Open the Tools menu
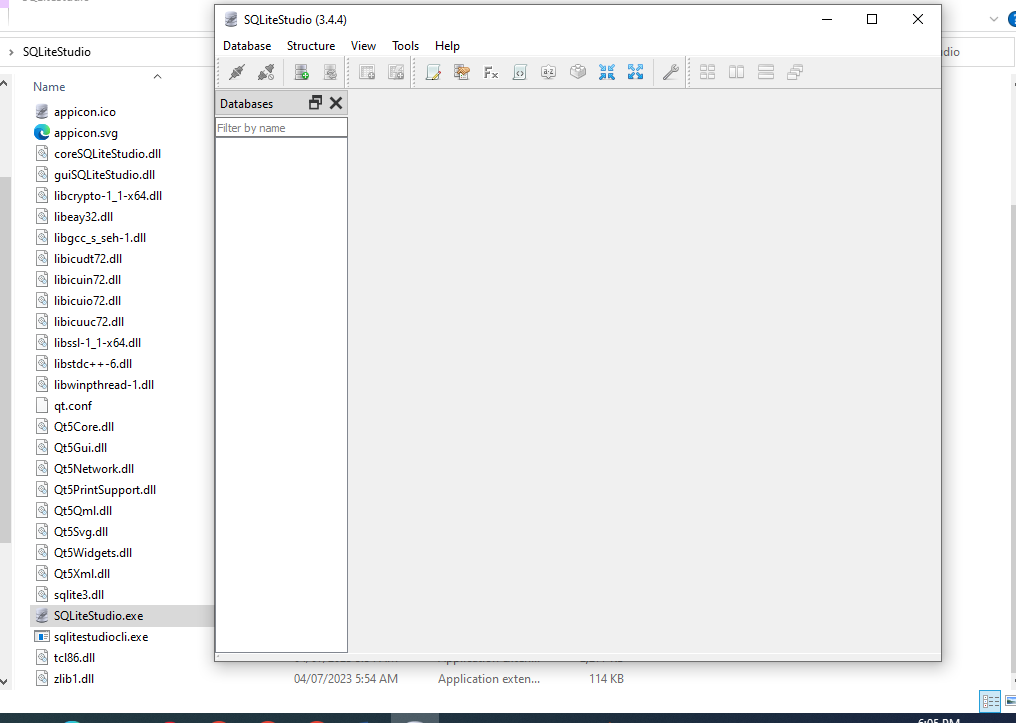Viewport: 1016px width, 723px height. (405, 46)
